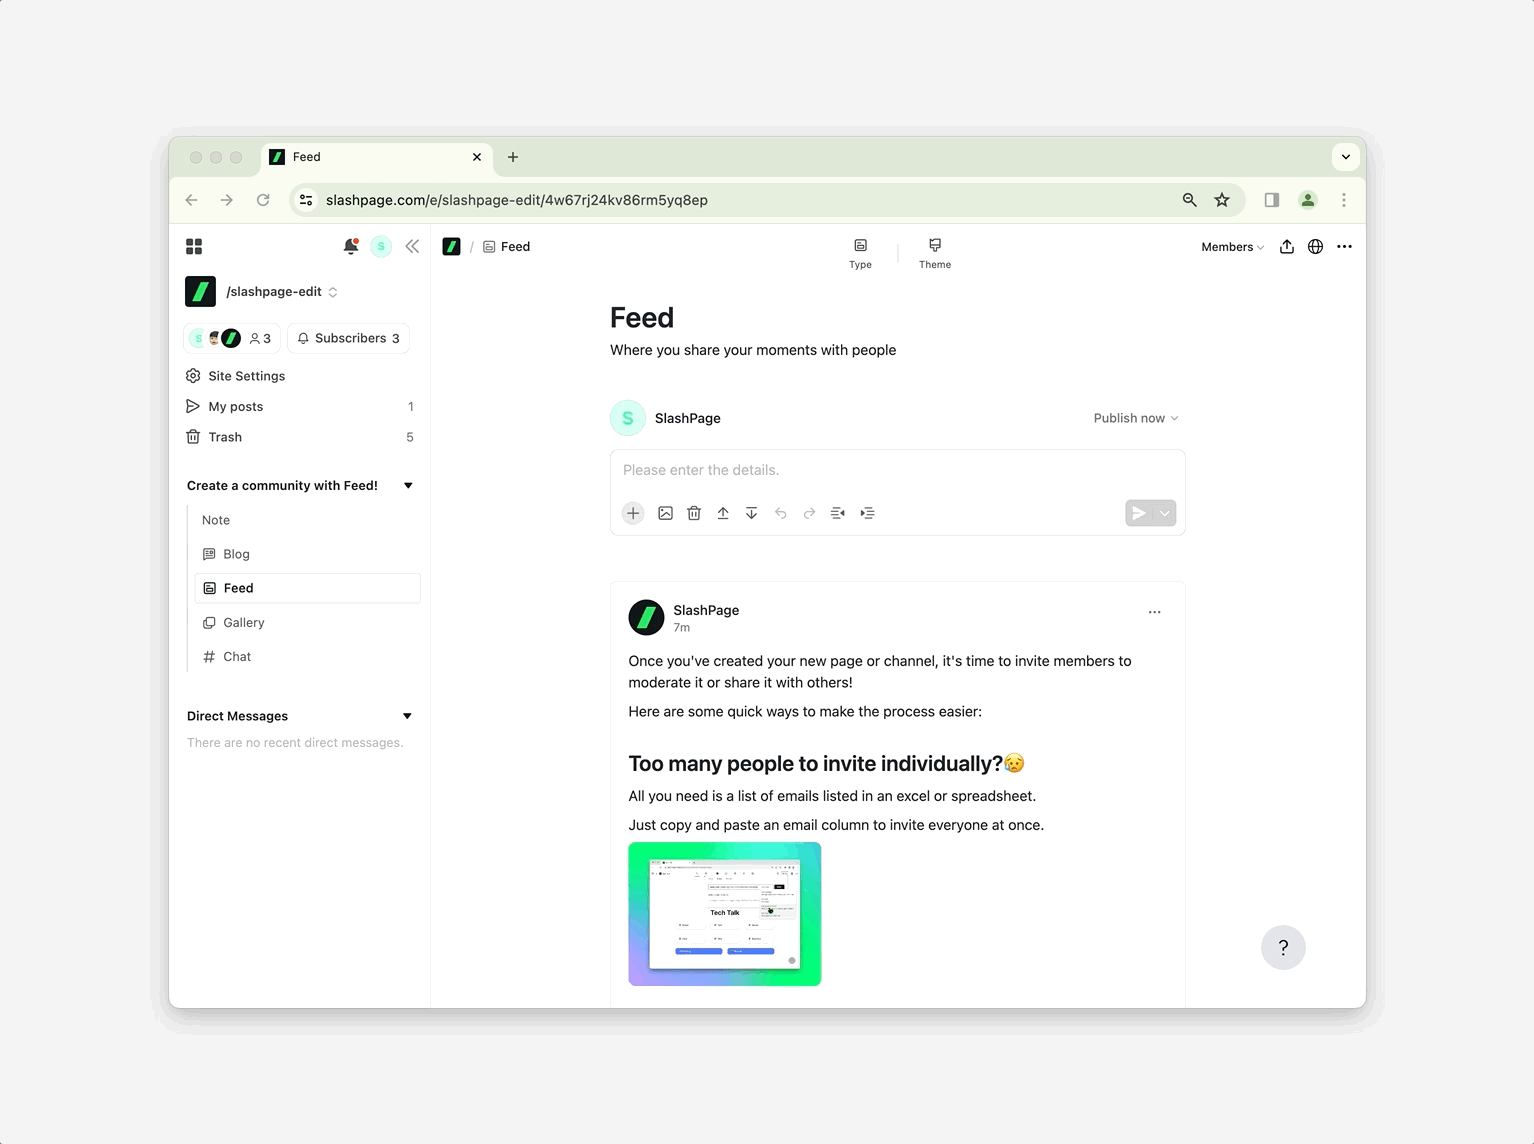
Task: Go forward in browser
Action: [227, 200]
